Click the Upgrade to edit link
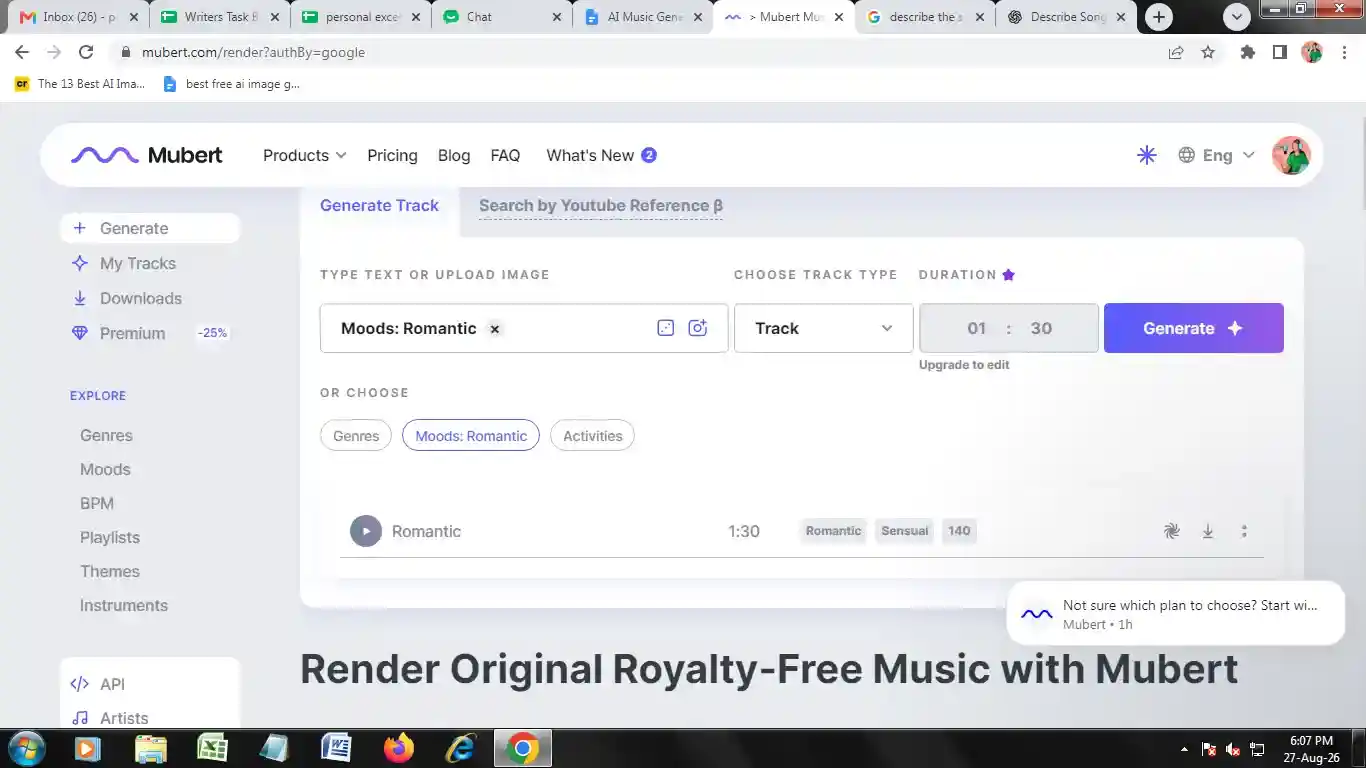The image size is (1366, 768). [x=964, y=365]
